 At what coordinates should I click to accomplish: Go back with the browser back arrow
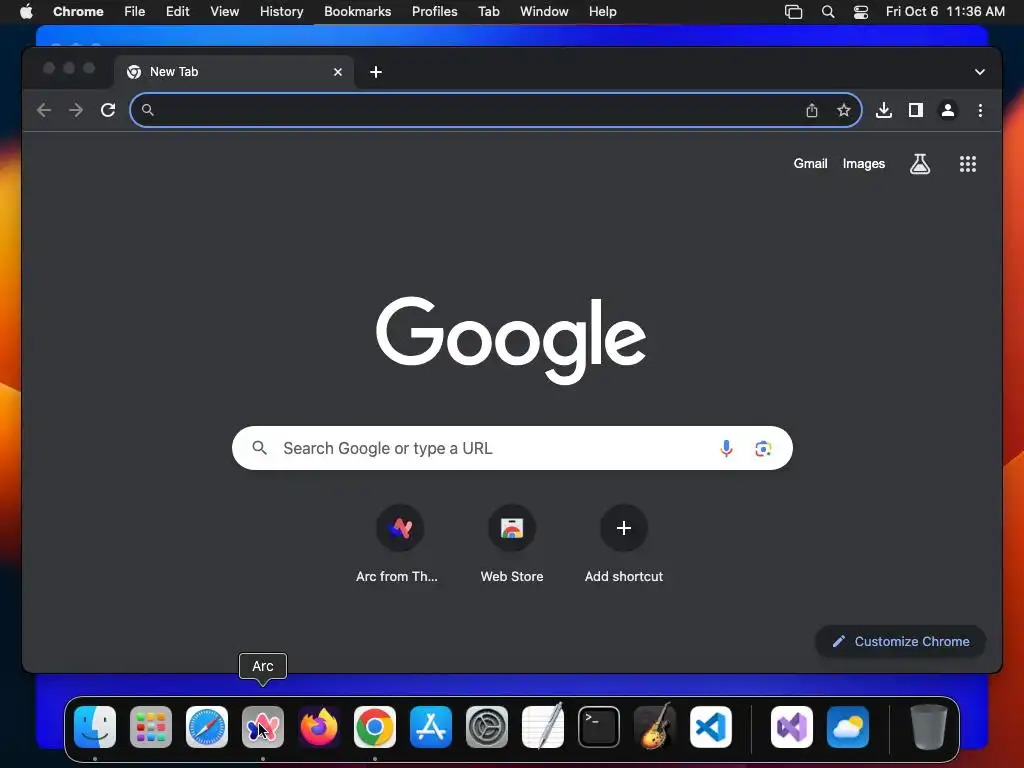point(44,110)
